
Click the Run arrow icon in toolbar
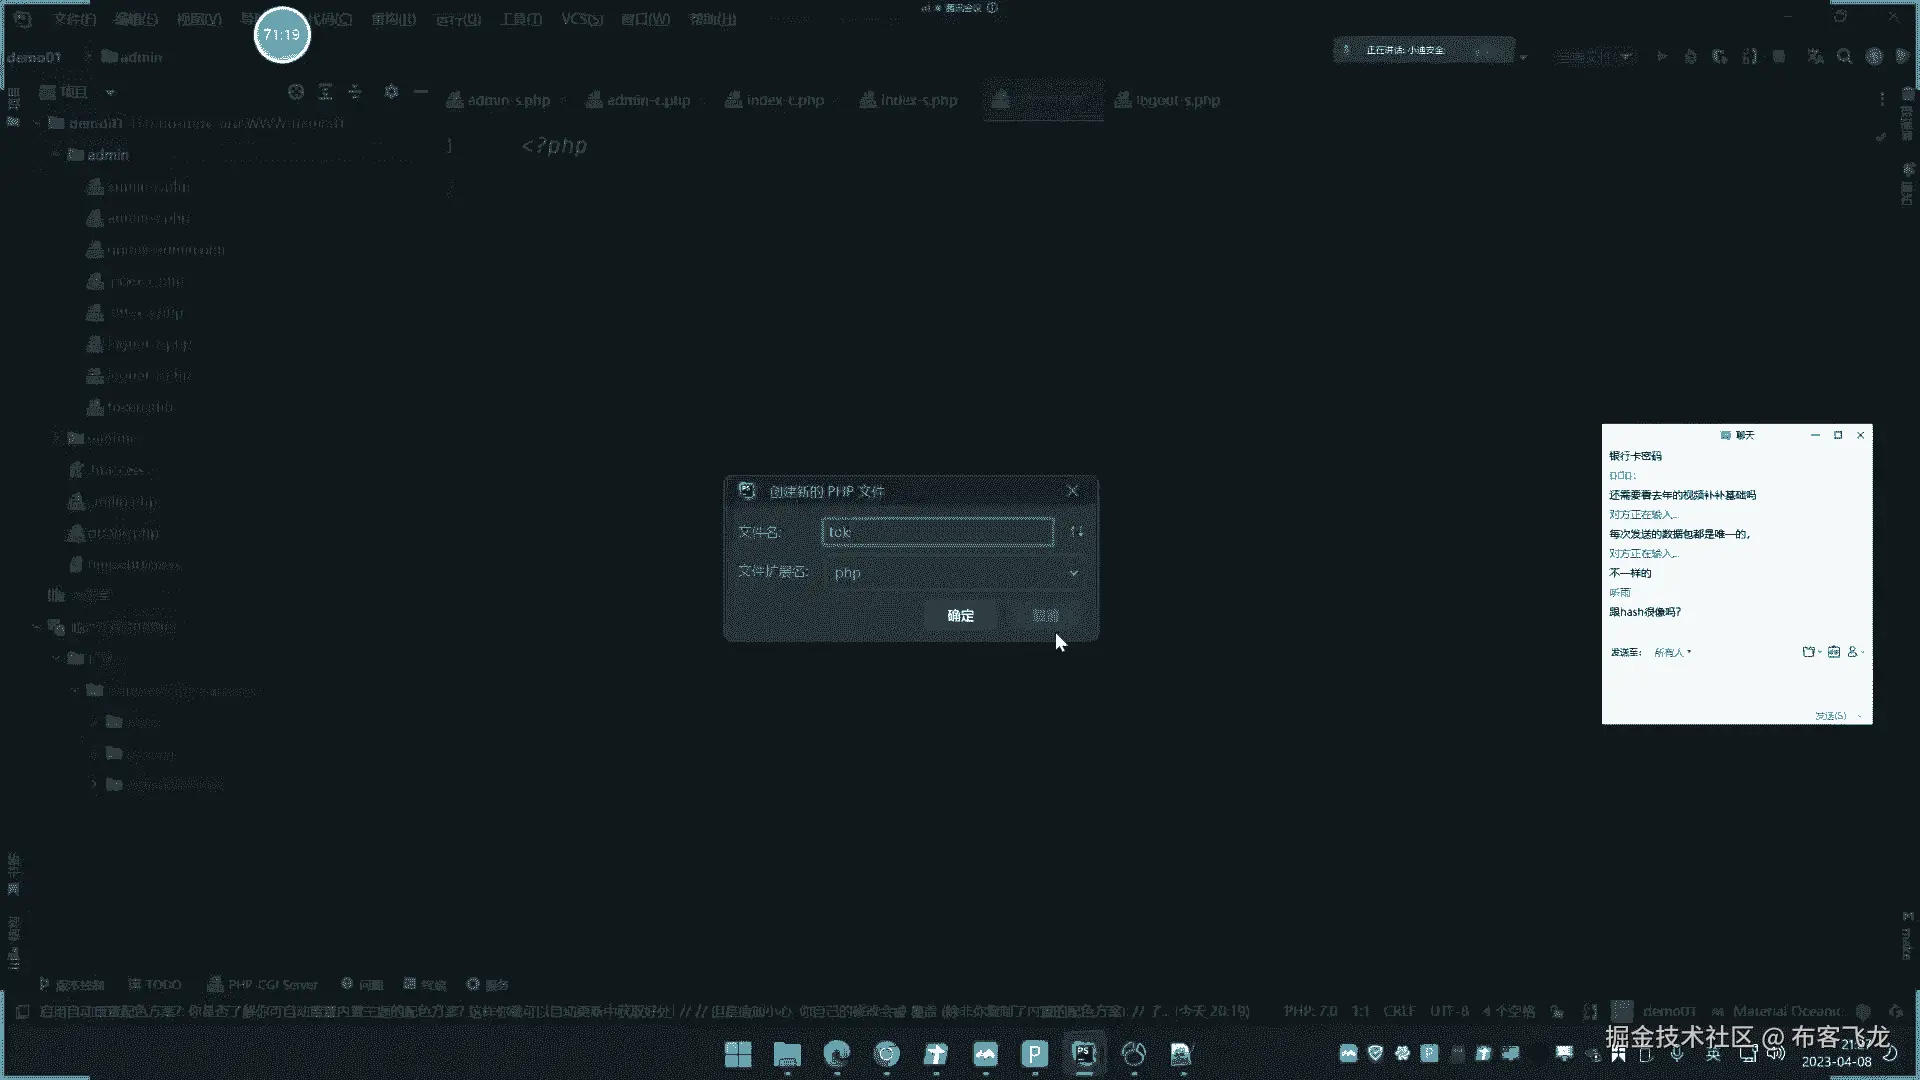click(1661, 57)
